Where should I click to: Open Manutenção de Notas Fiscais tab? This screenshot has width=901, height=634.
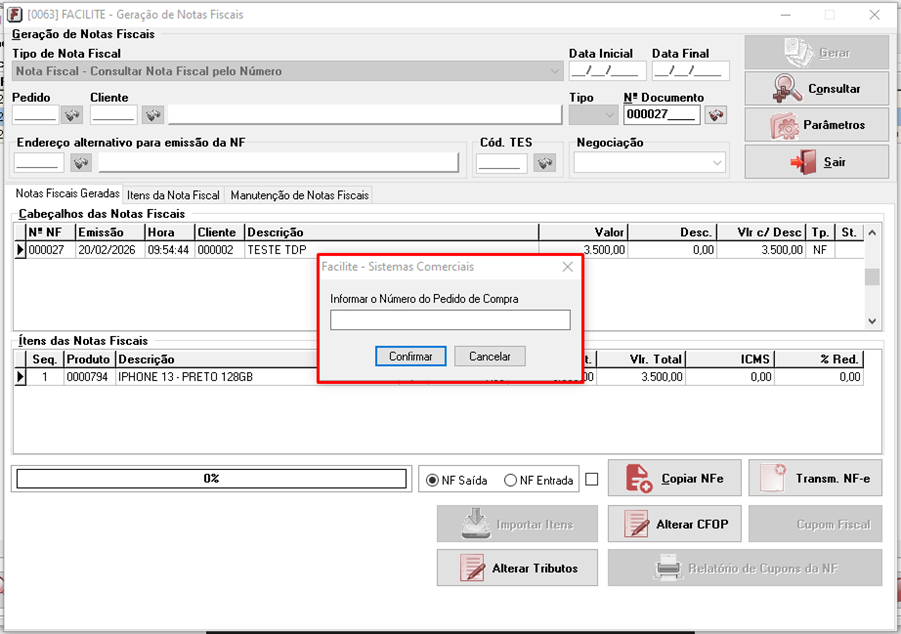tap(299, 195)
